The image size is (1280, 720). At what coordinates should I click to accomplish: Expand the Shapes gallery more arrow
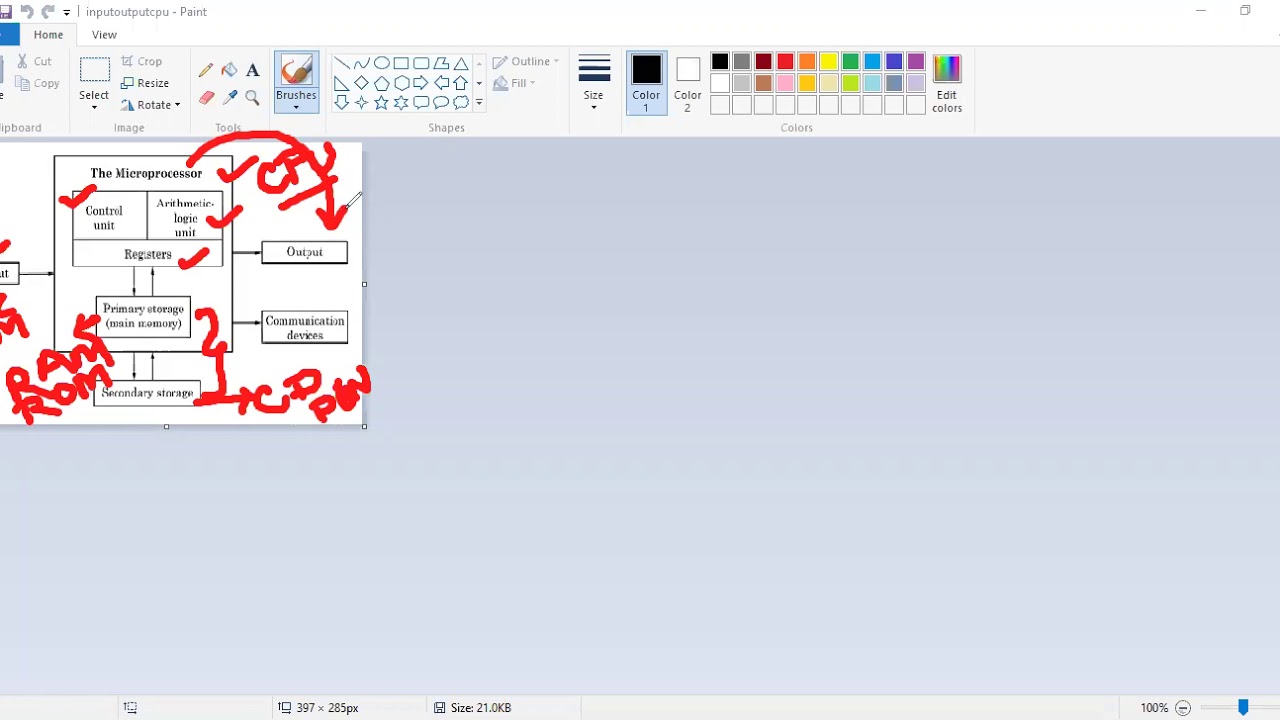click(x=479, y=102)
